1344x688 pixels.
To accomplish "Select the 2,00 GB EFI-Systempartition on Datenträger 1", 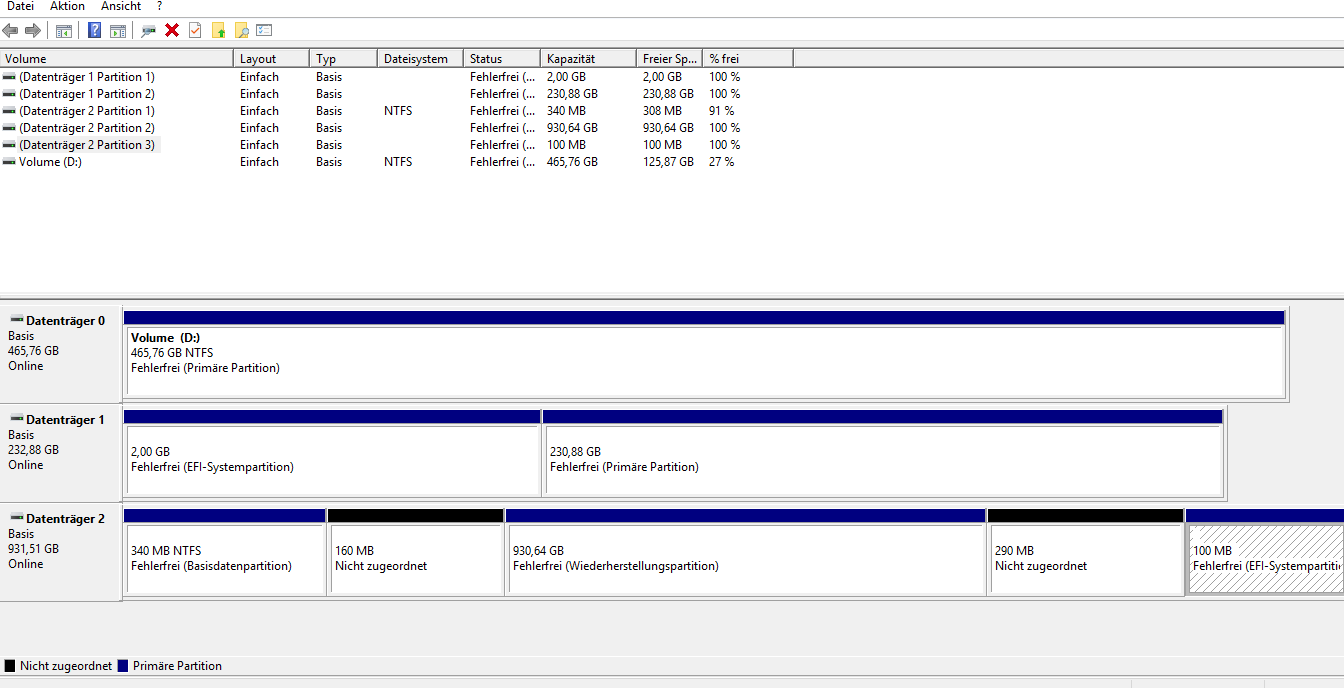I will [330, 455].
